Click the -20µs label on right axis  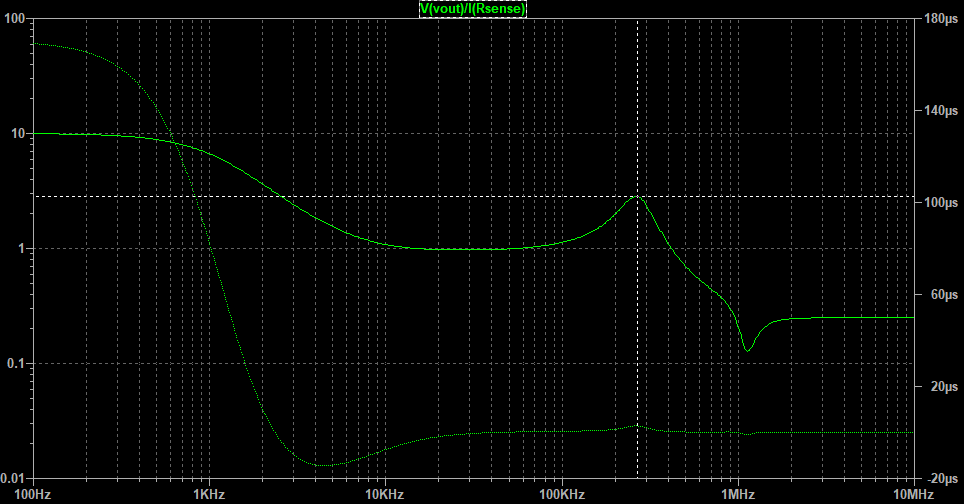pos(941,479)
